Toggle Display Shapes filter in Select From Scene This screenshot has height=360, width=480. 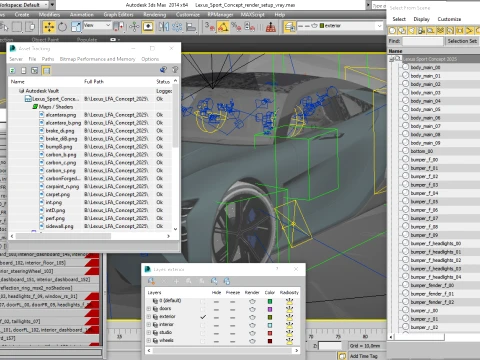click(402, 31)
